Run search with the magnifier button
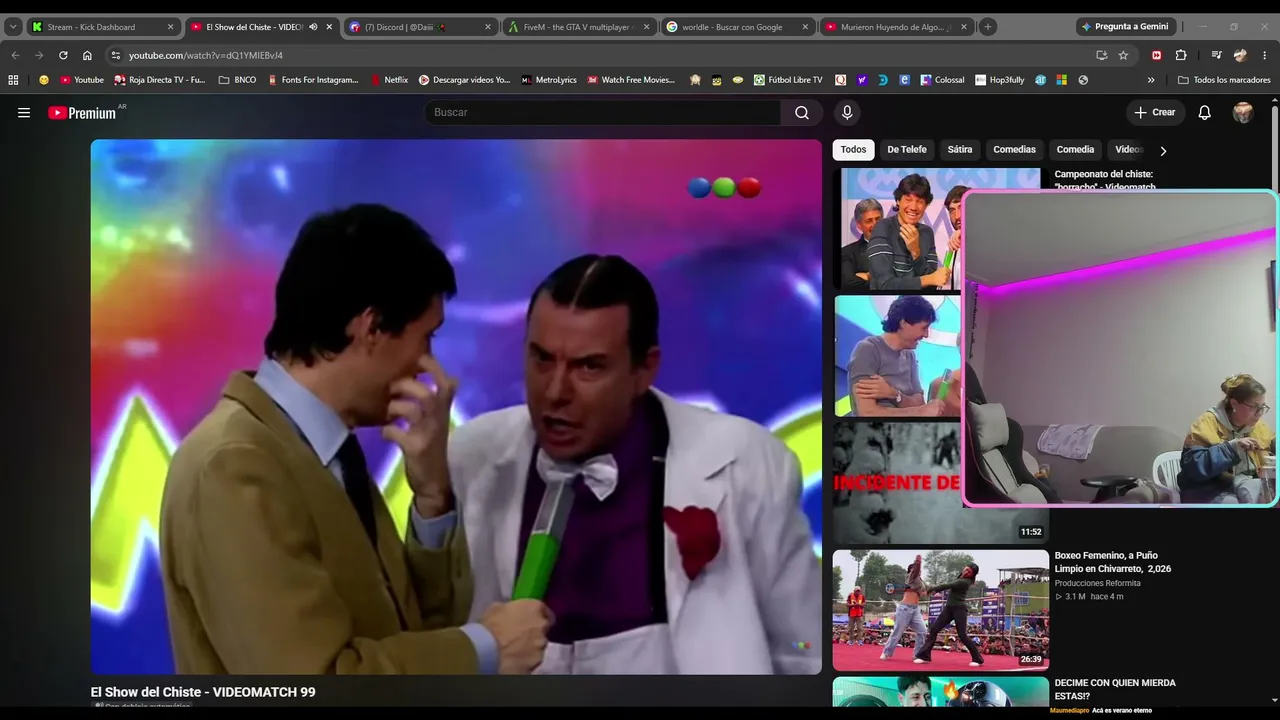Viewport: 1280px width, 720px height. point(802,113)
